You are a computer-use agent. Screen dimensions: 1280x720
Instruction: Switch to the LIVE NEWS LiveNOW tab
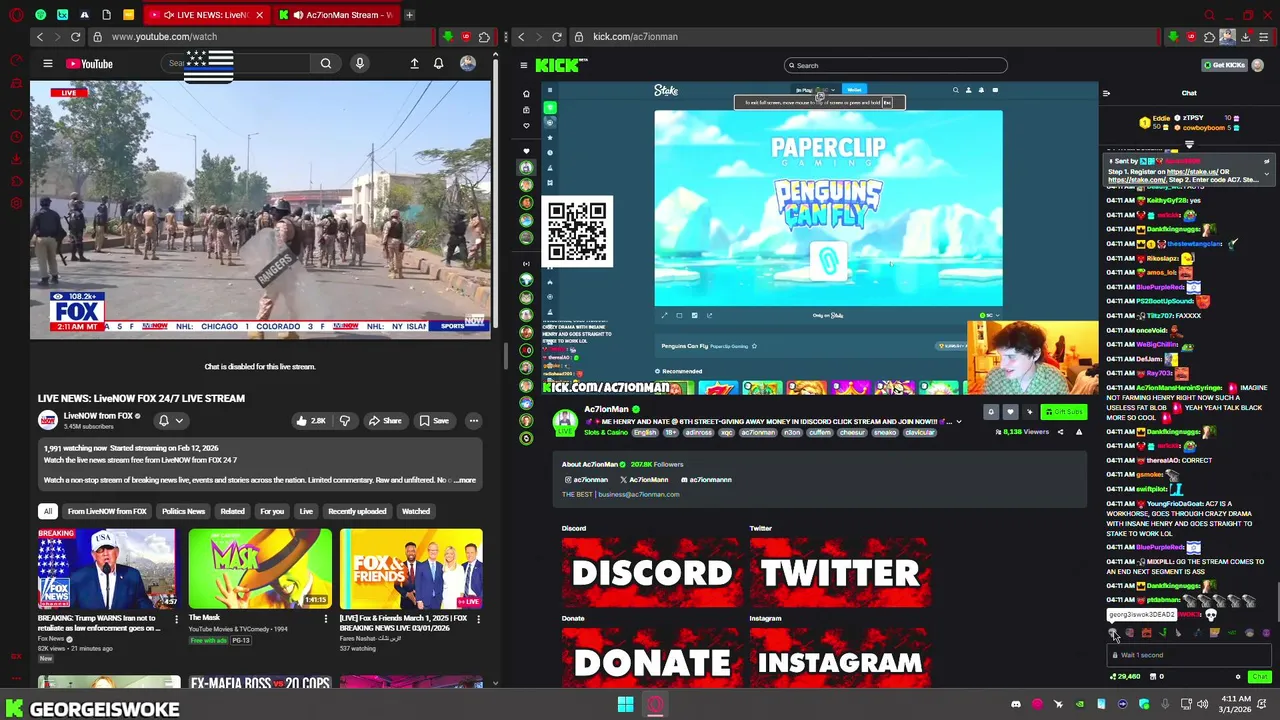point(205,15)
